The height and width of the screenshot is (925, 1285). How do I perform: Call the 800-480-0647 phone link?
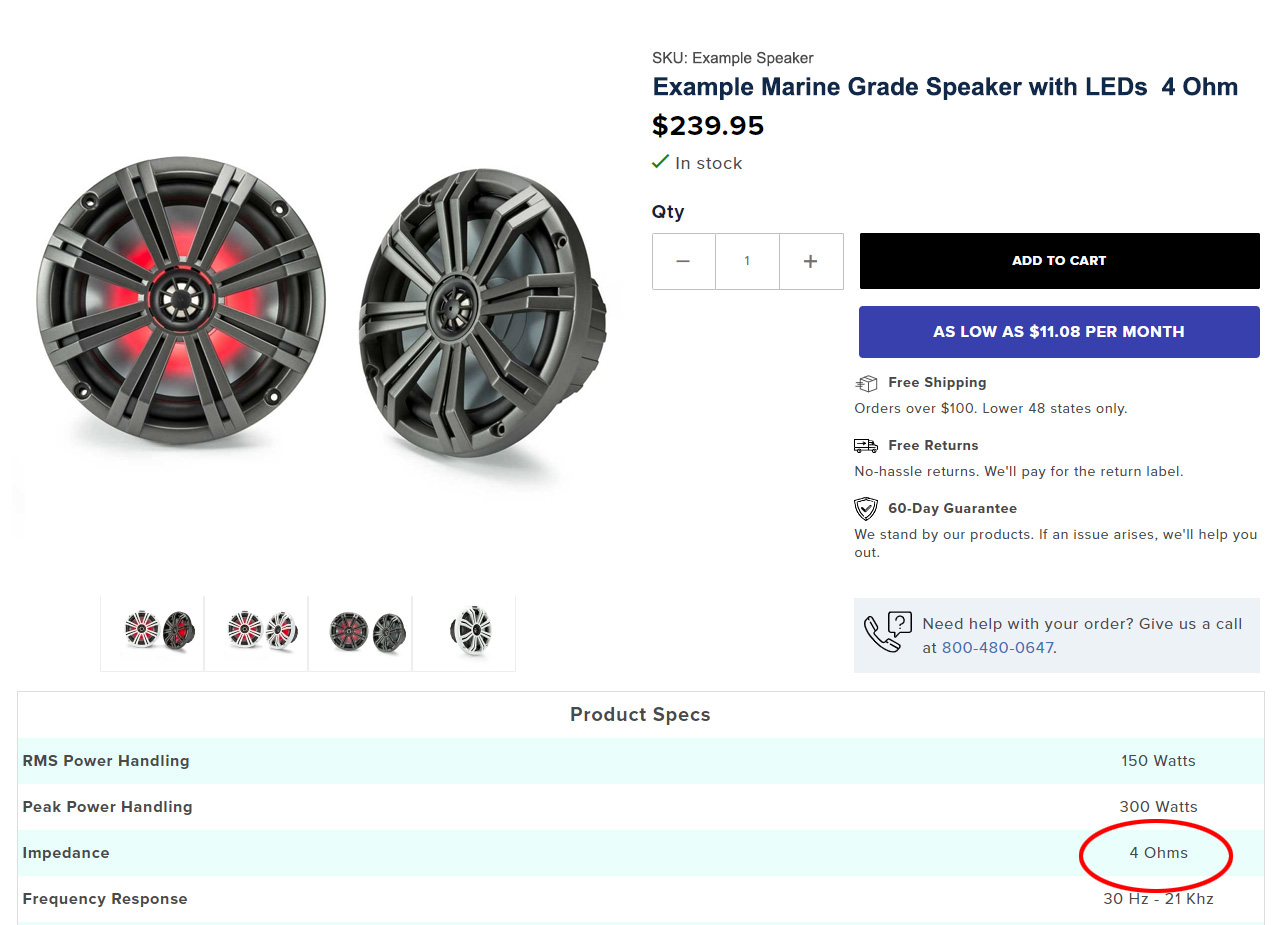[x=997, y=648]
